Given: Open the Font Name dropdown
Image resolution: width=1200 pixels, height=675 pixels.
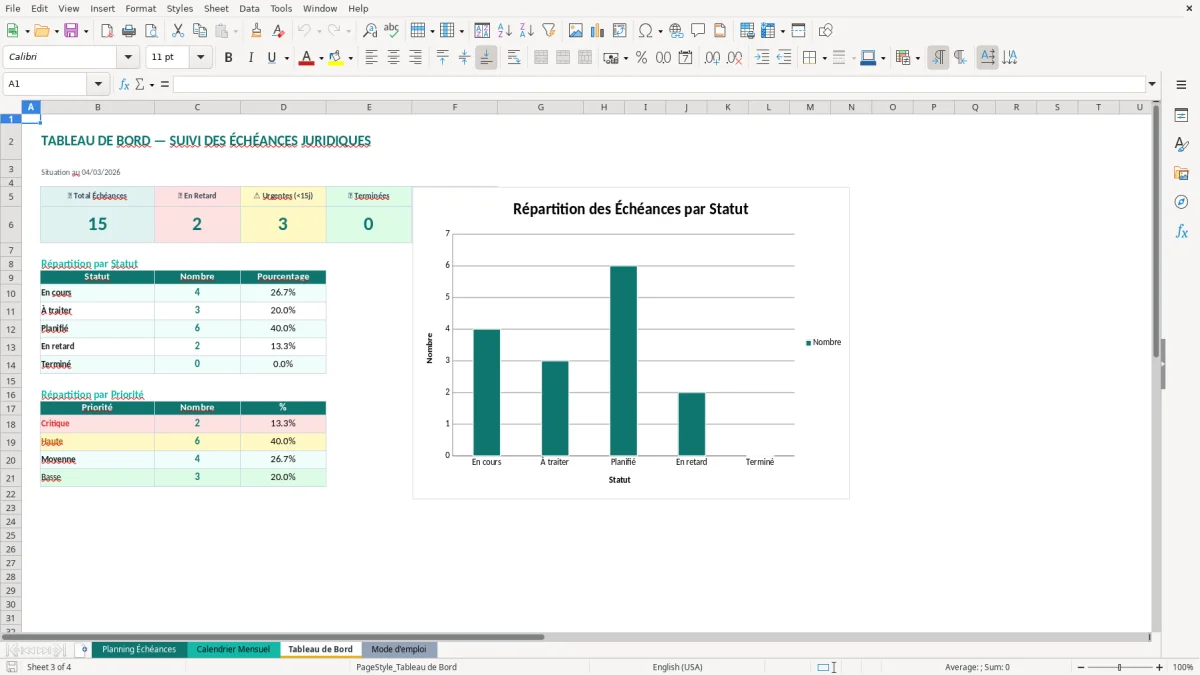Looking at the screenshot, I should click(128, 58).
